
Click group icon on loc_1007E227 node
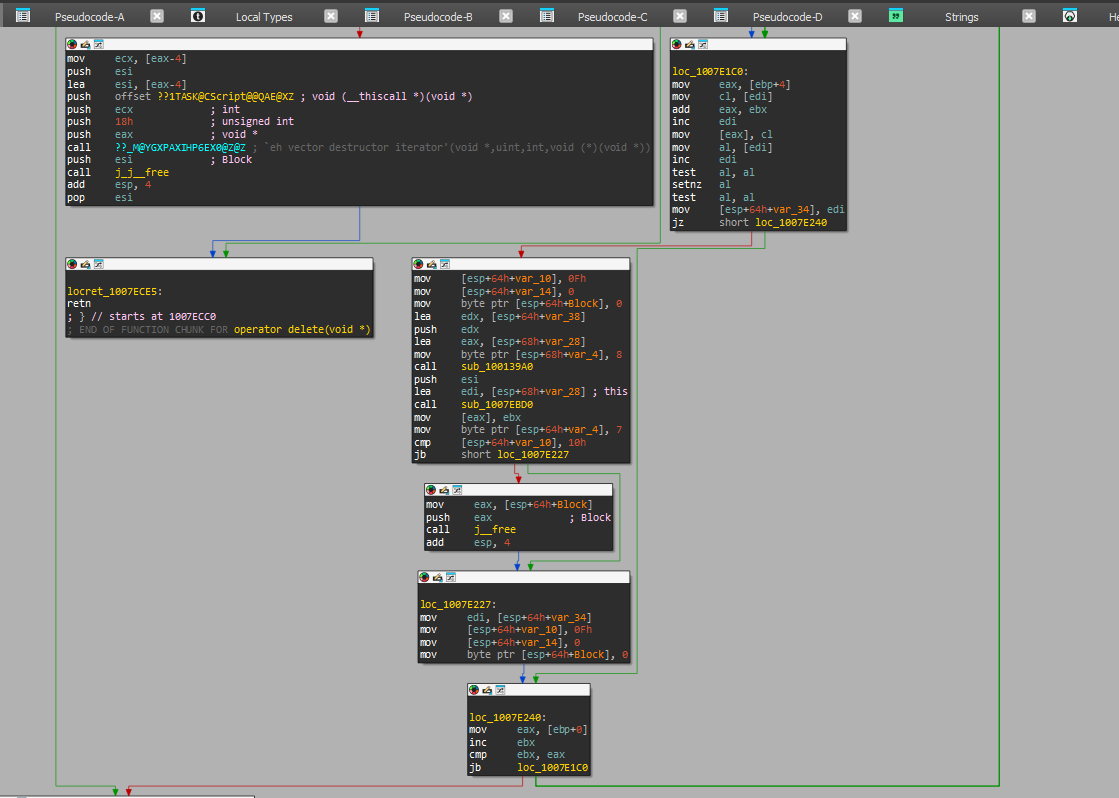451,577
